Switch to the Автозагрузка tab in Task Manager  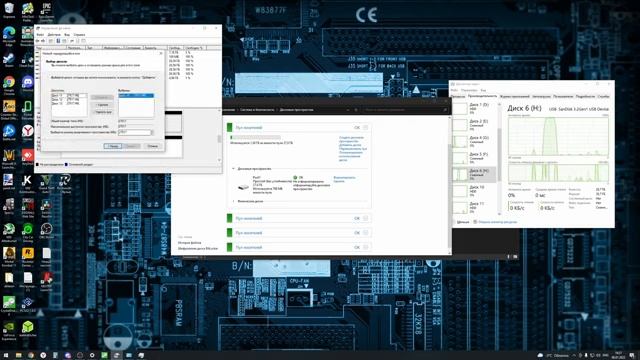click(x=541, y=97)
